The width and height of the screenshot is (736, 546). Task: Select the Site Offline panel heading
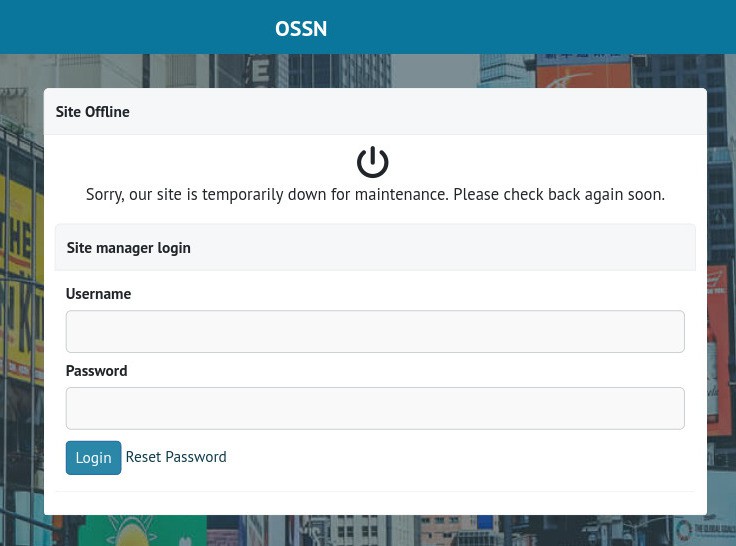(93, 112)
